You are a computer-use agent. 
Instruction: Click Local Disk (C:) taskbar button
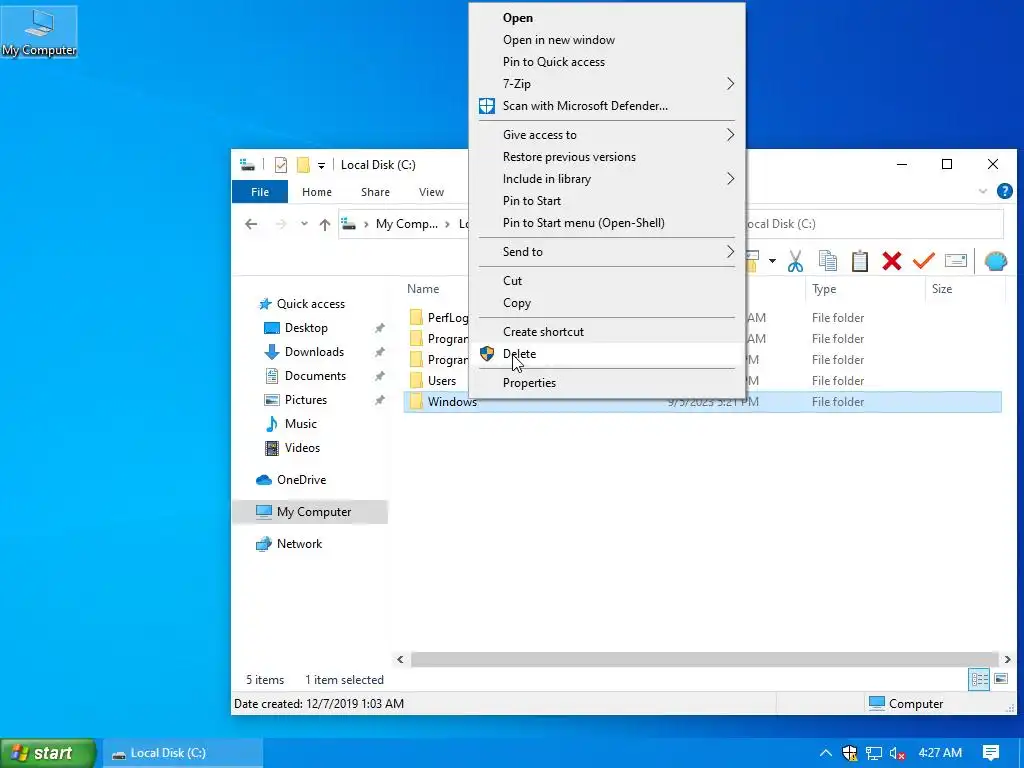[x=183, y=753]
